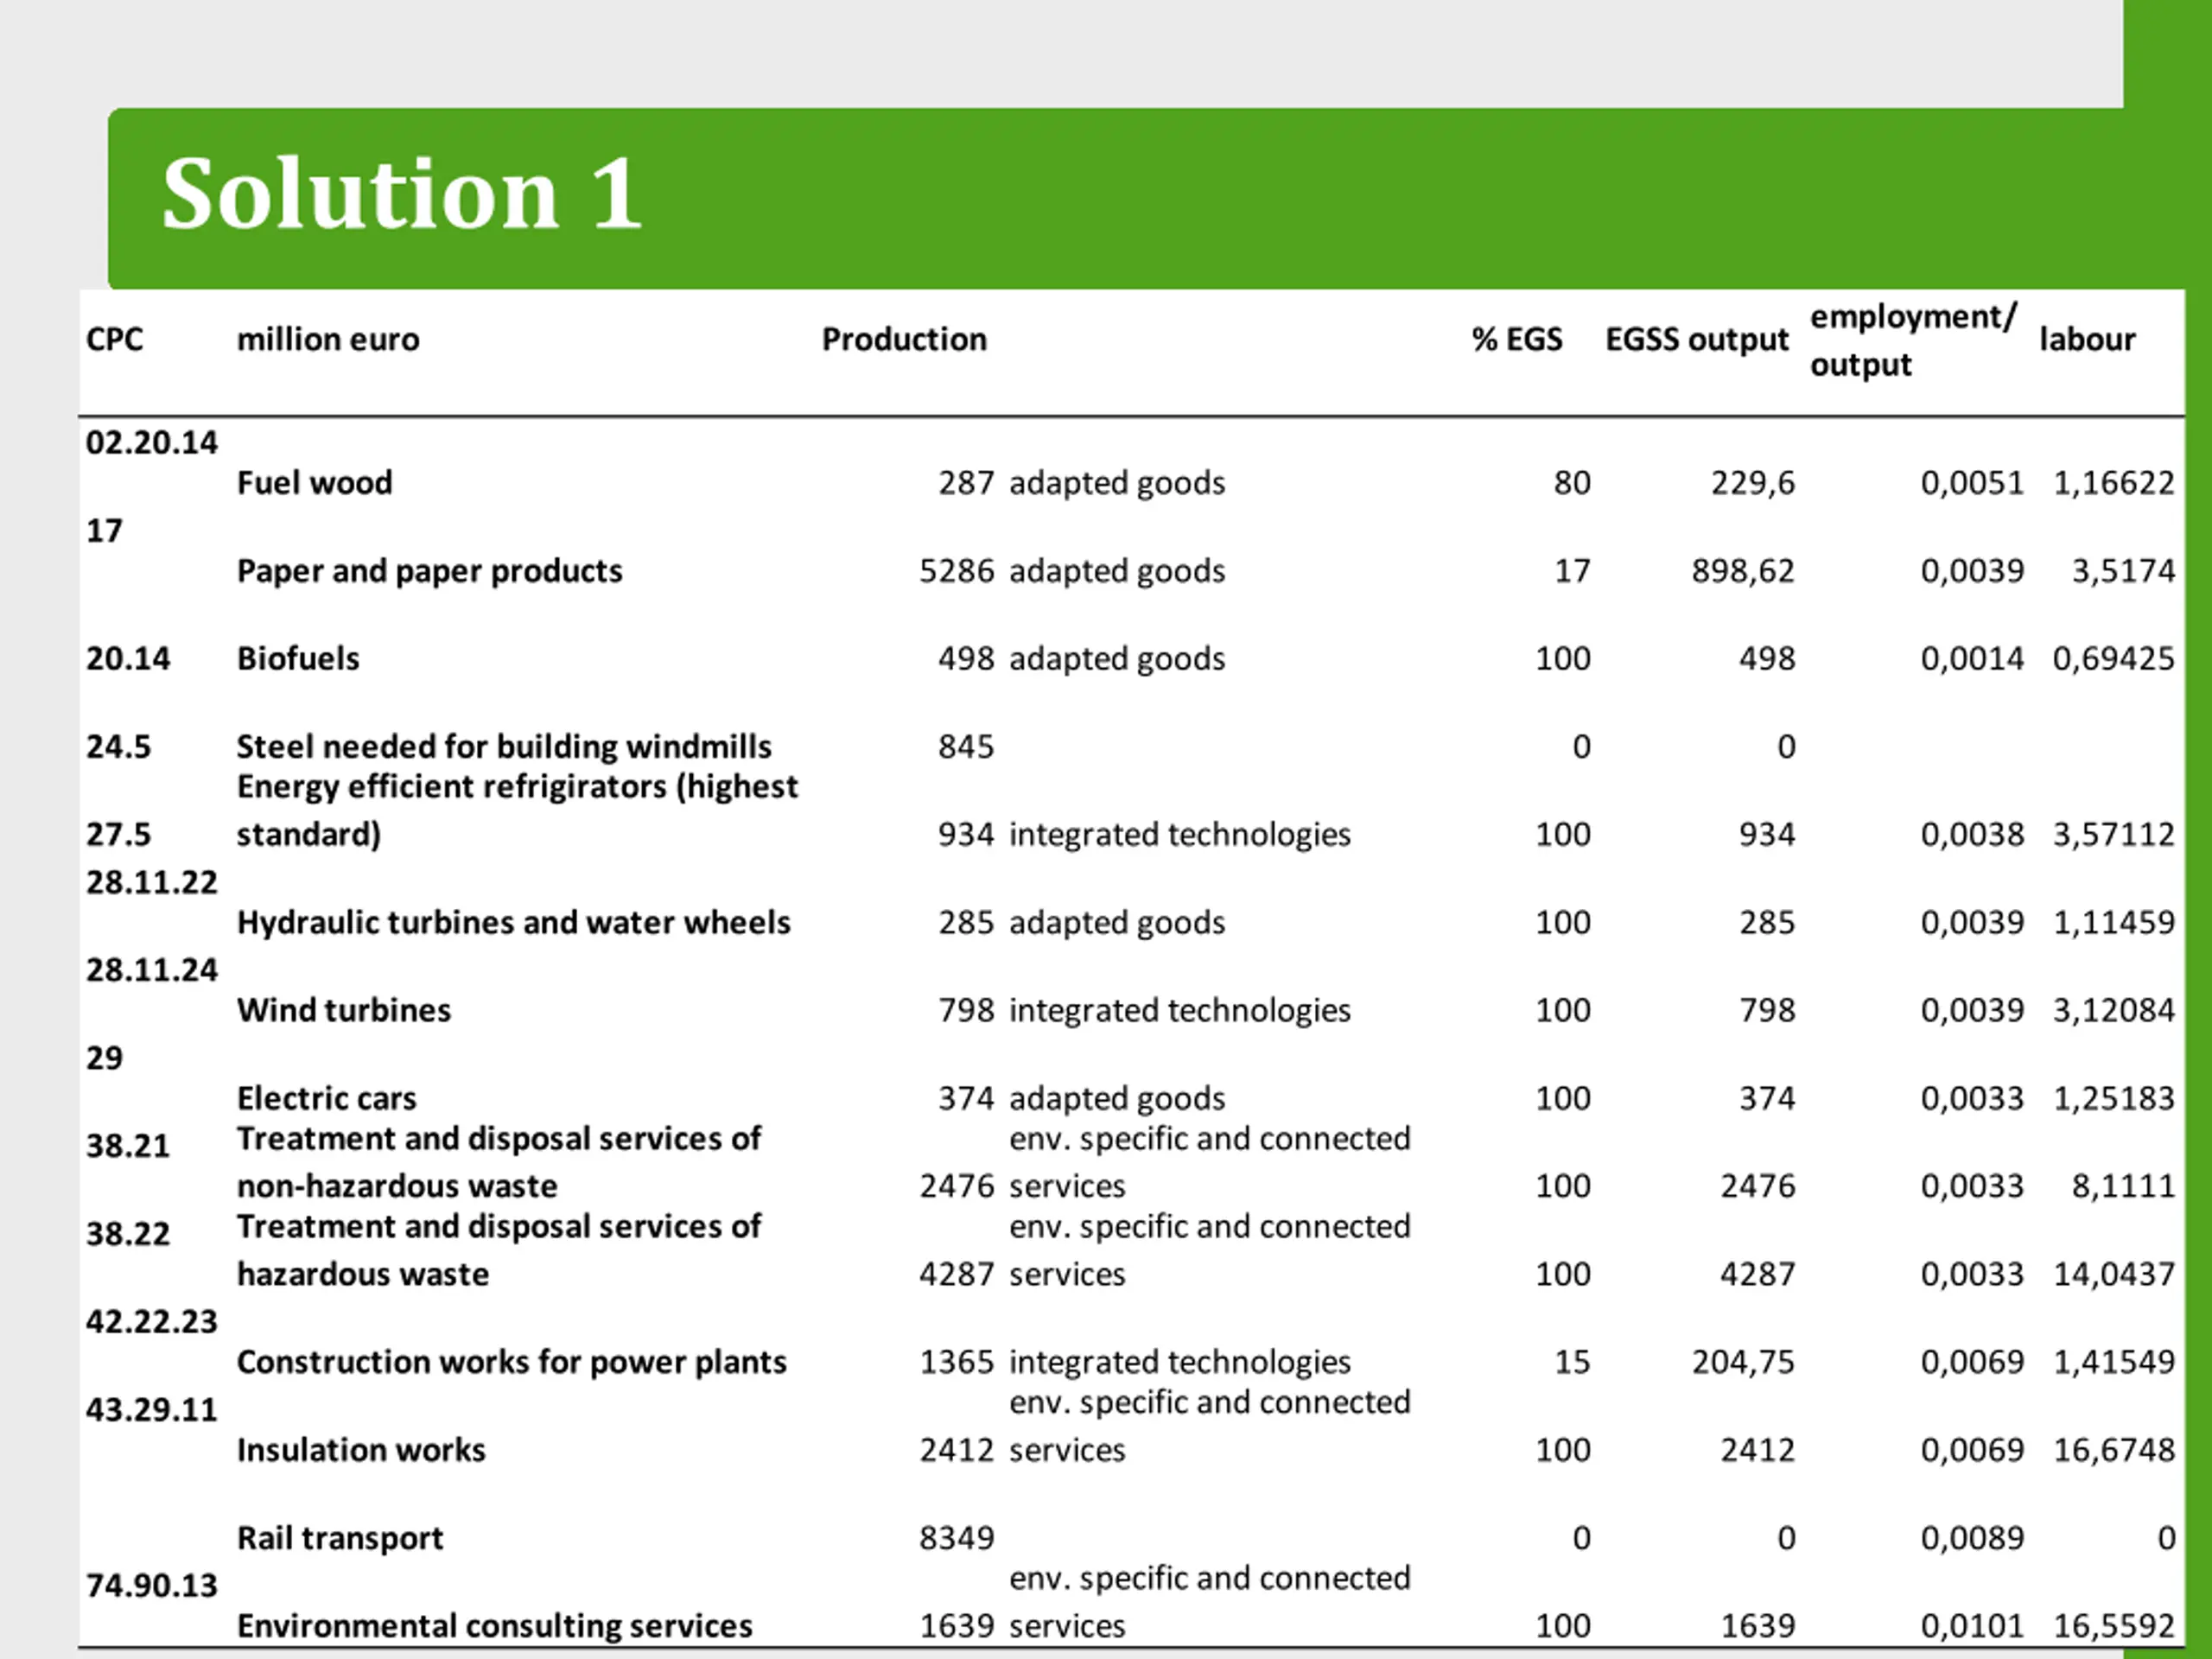Click 'Construction works for power plants'
The image size is (2212, 1659).
[x=511, y=1362]
